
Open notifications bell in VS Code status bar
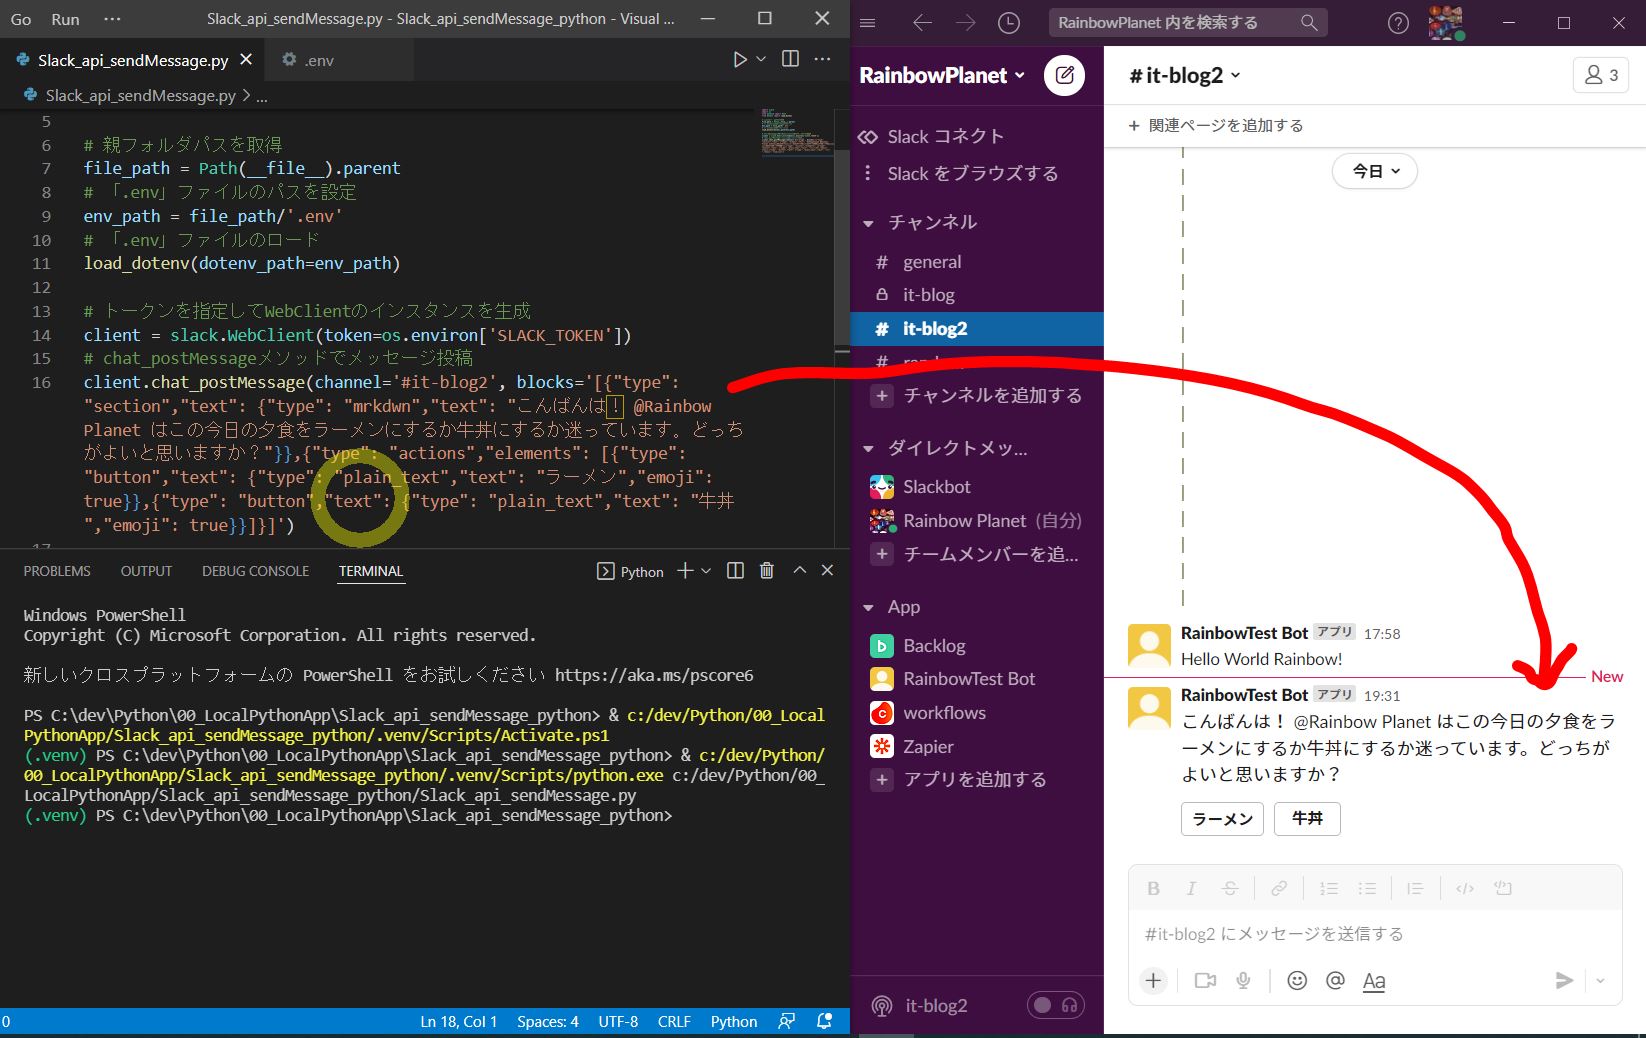(824, 1021)
